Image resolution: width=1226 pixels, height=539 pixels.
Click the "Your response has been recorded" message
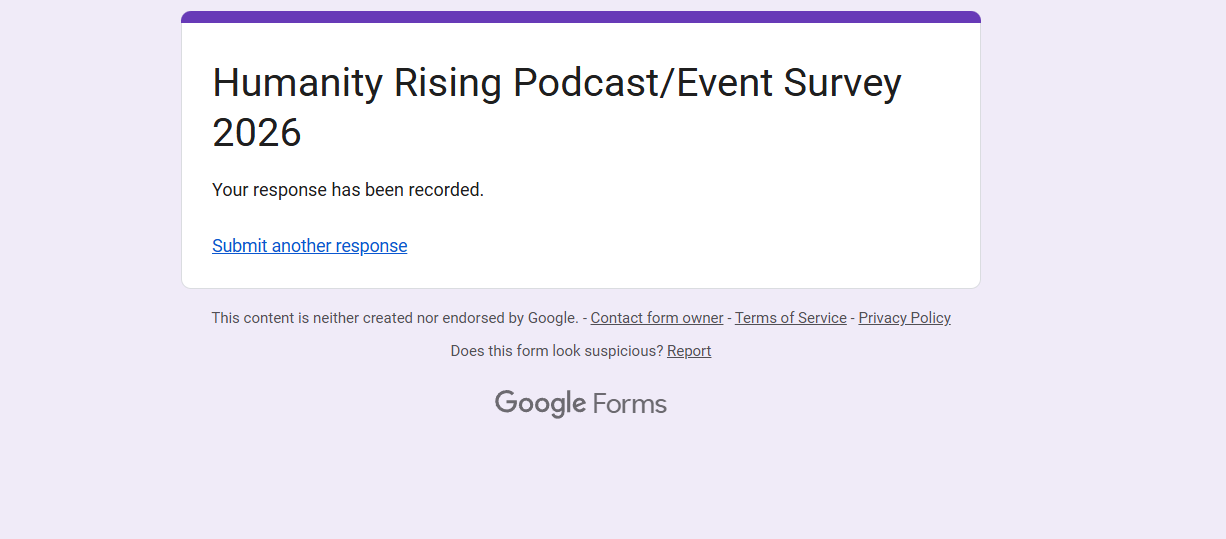pos(347,190)
